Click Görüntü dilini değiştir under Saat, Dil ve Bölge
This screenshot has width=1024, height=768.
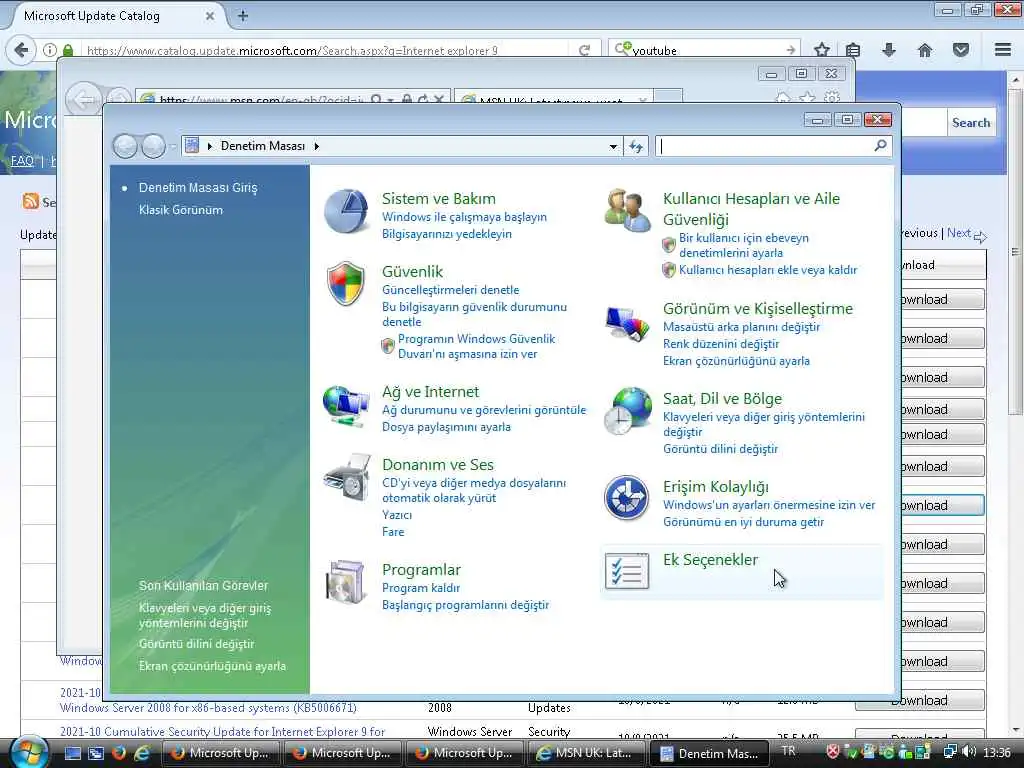(x=720, y=449)
